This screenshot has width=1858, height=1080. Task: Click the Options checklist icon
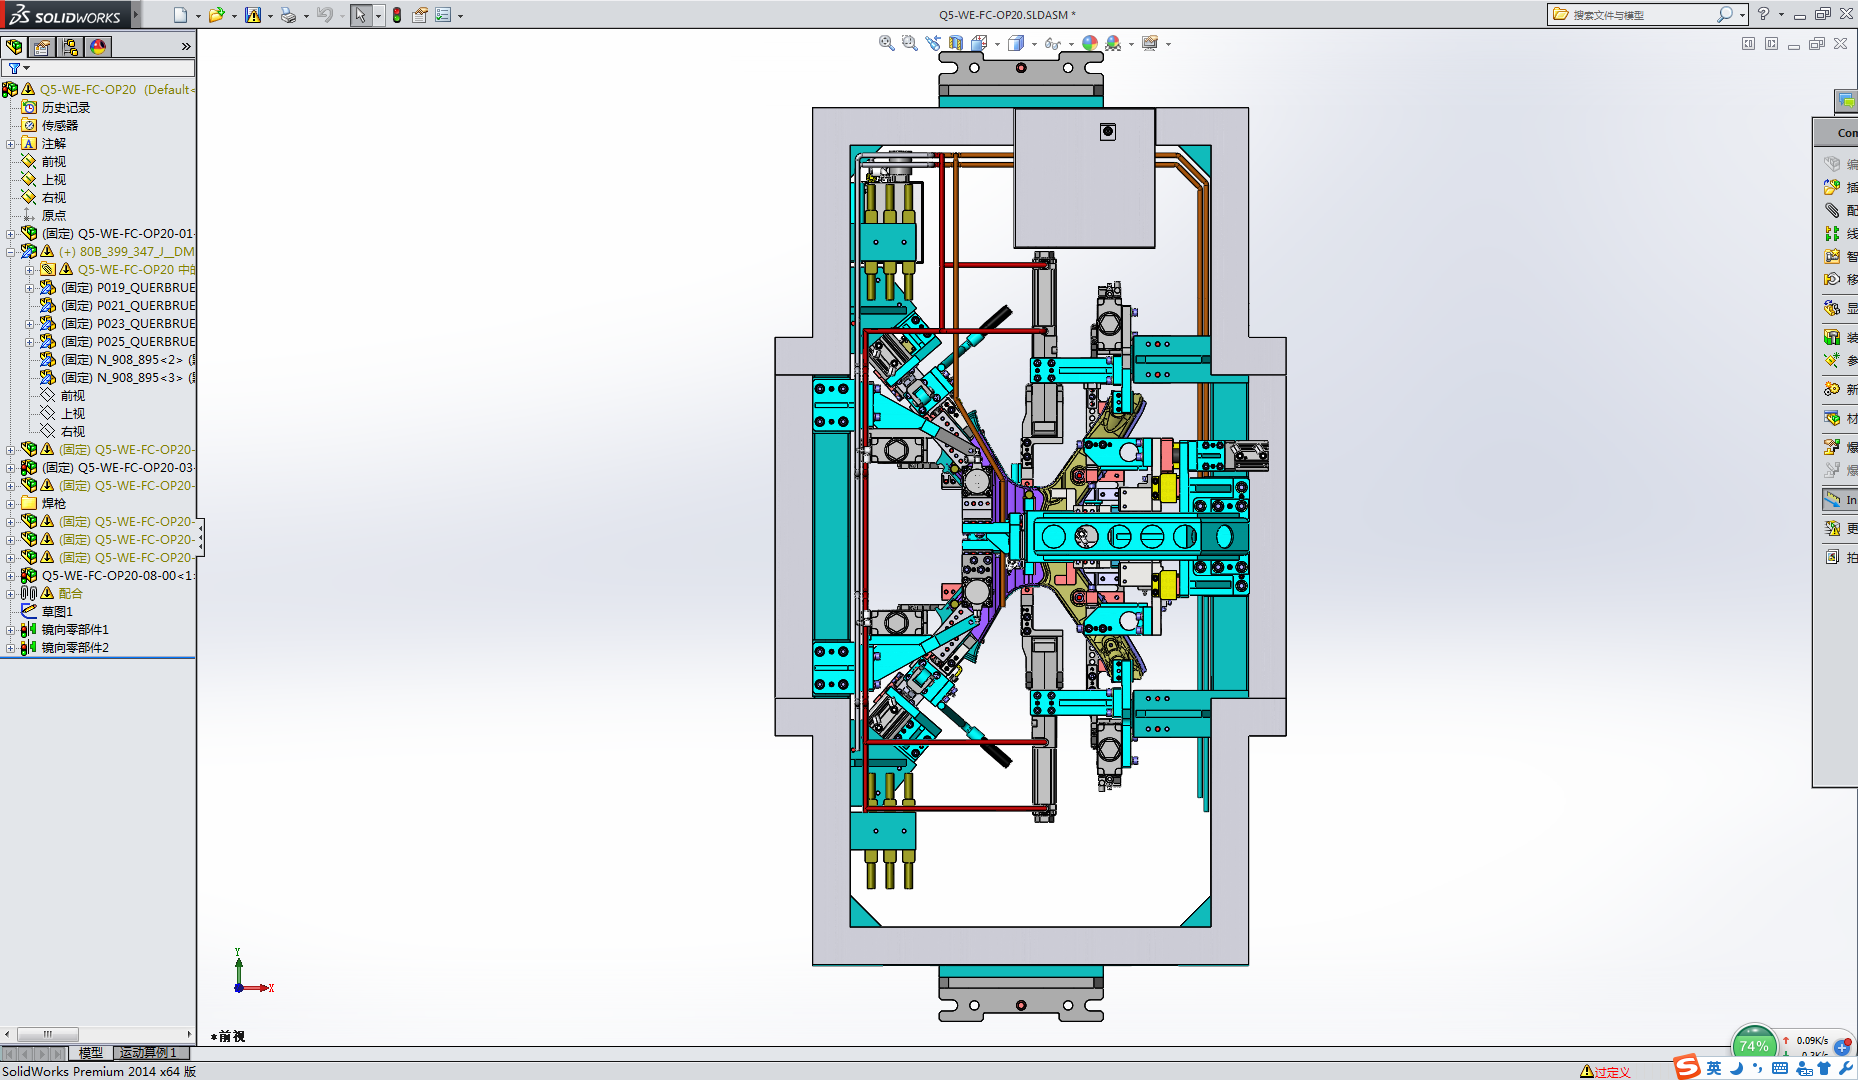coord(443,15)
